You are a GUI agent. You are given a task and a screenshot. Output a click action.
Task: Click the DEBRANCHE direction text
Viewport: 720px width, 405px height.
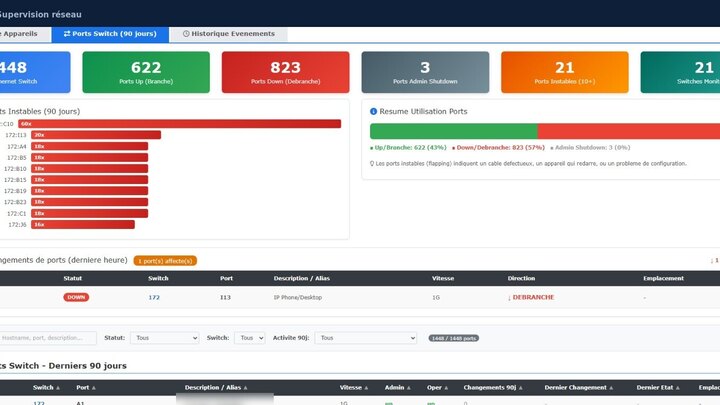coord(531,298)
